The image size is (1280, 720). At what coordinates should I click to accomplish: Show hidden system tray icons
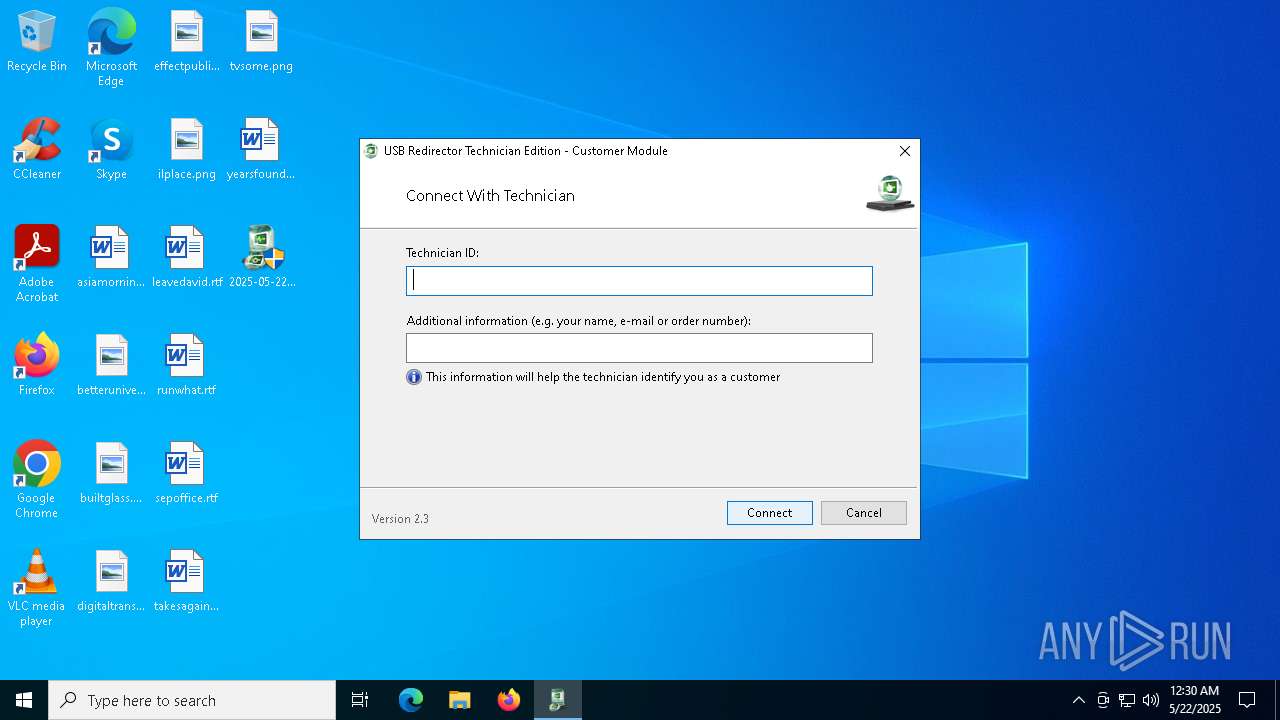1078,700
